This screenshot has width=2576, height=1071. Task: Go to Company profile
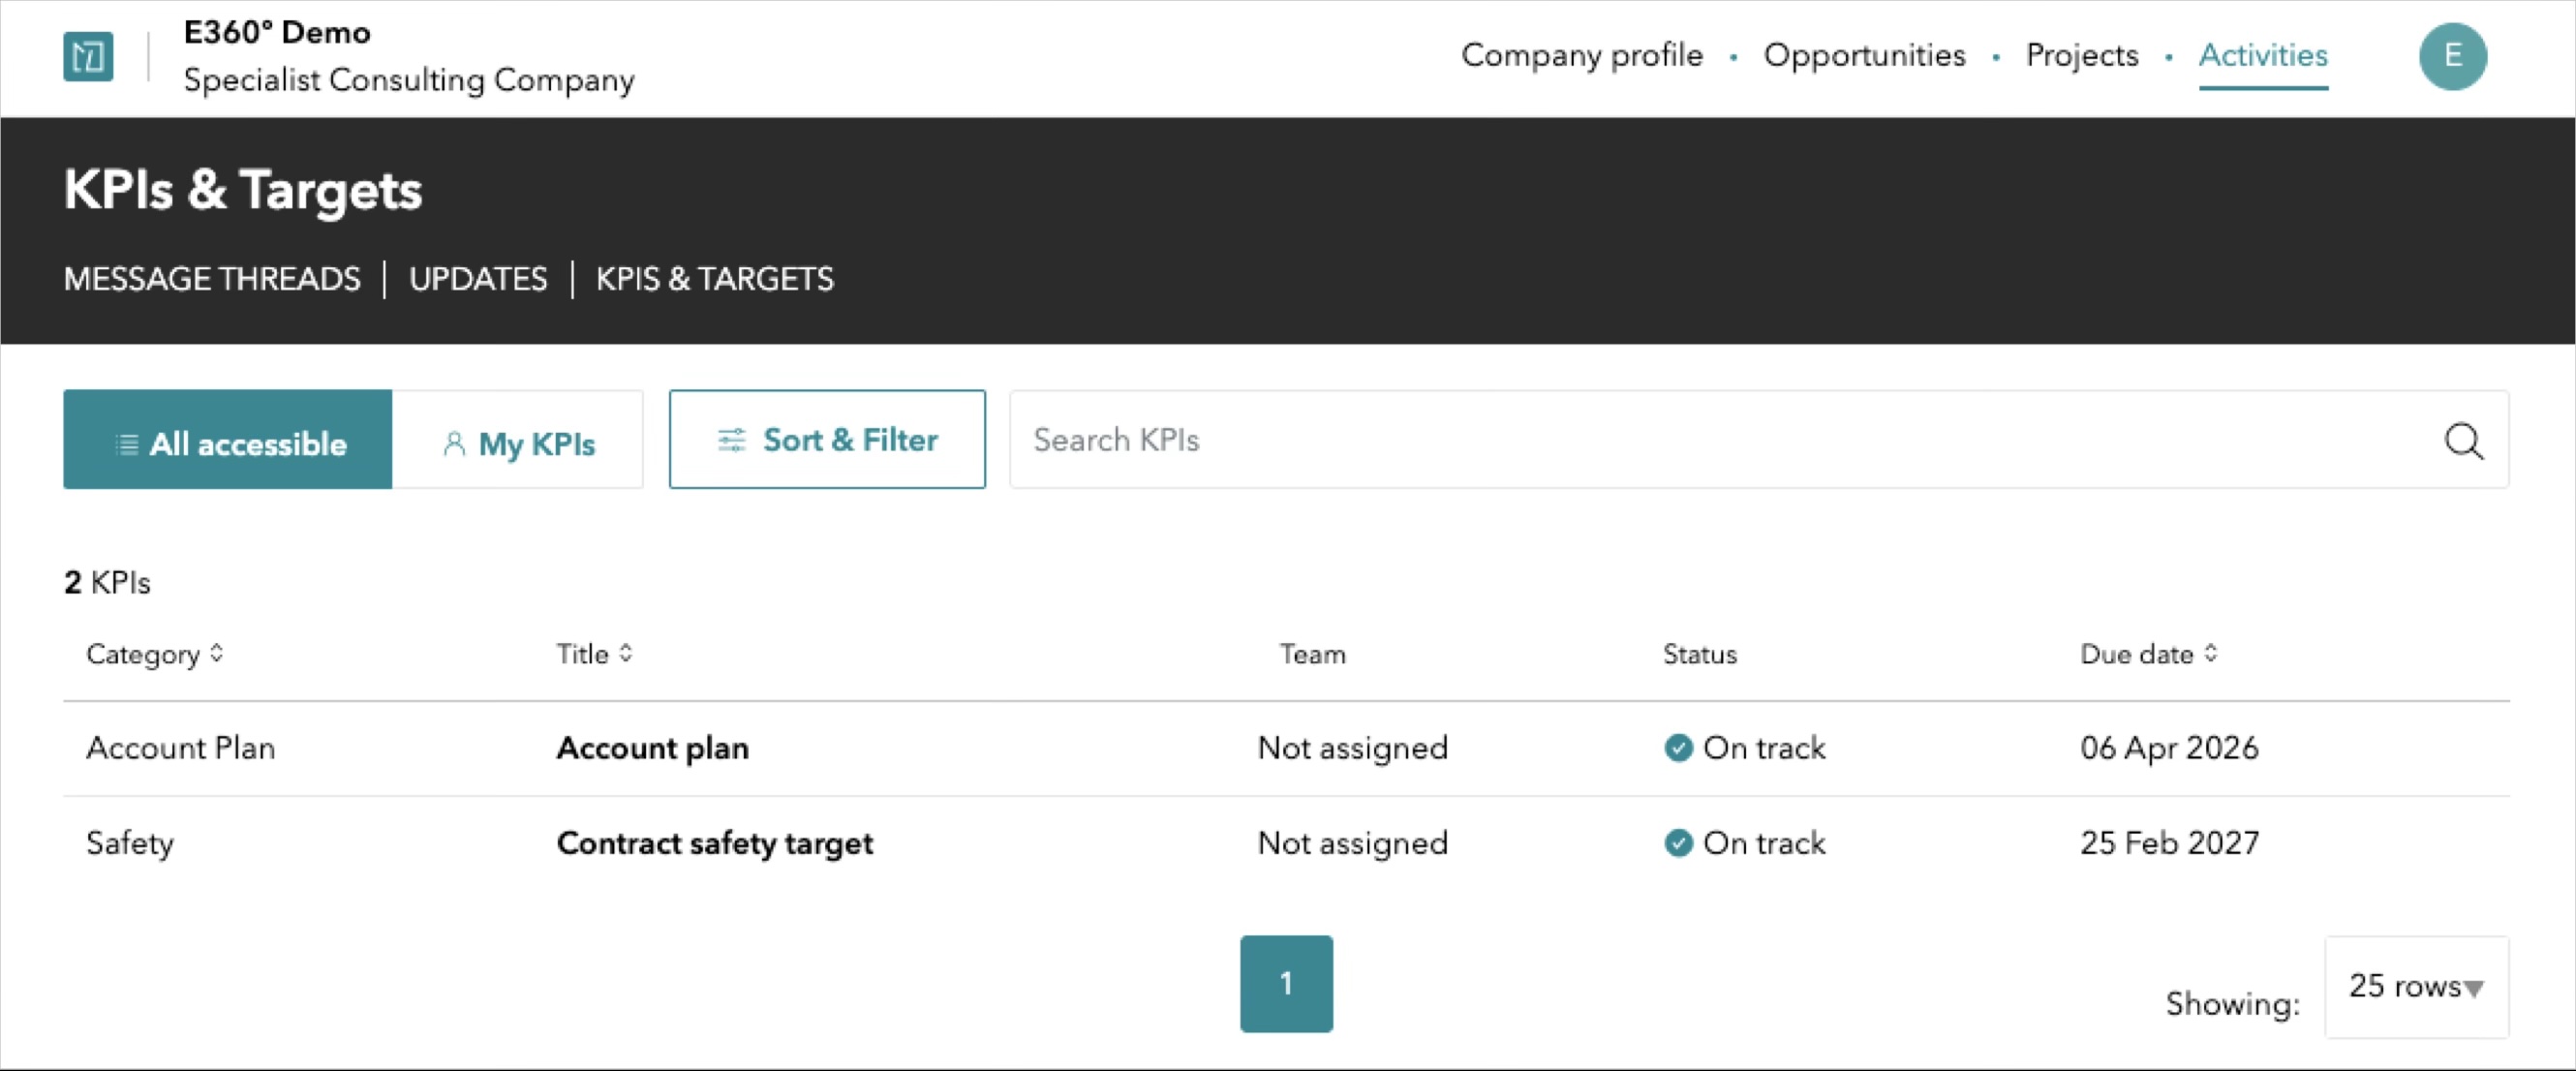pyautogui.click(x=1582, y=55)
